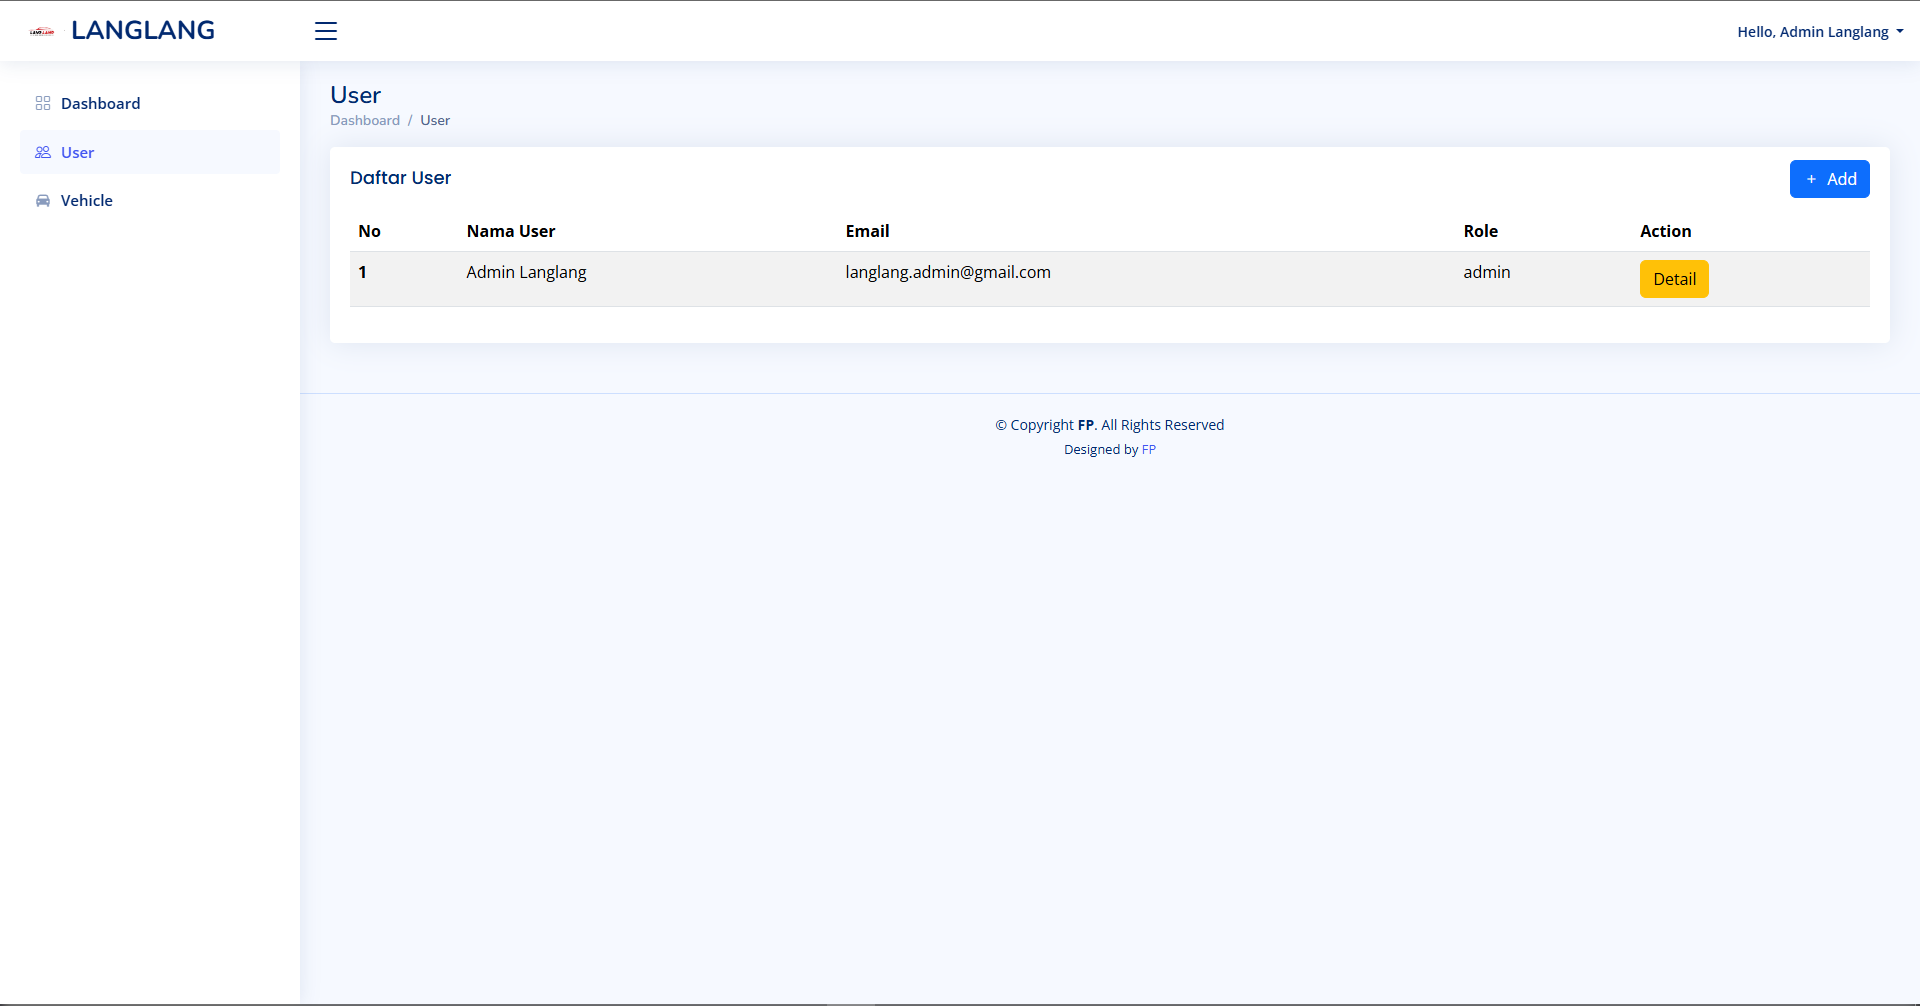This screenshot has width=1920, height=1006.
Task: Toggle the sidebar with the hamburger icon
Action: coord(326,31)
